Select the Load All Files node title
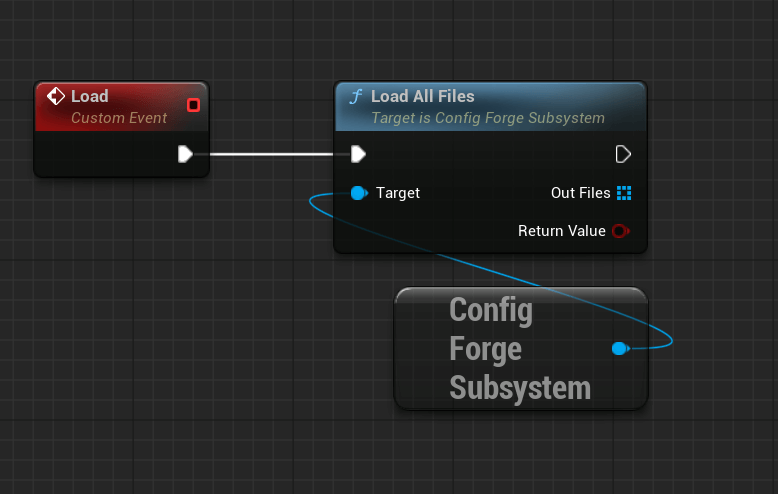 point(422,96)
